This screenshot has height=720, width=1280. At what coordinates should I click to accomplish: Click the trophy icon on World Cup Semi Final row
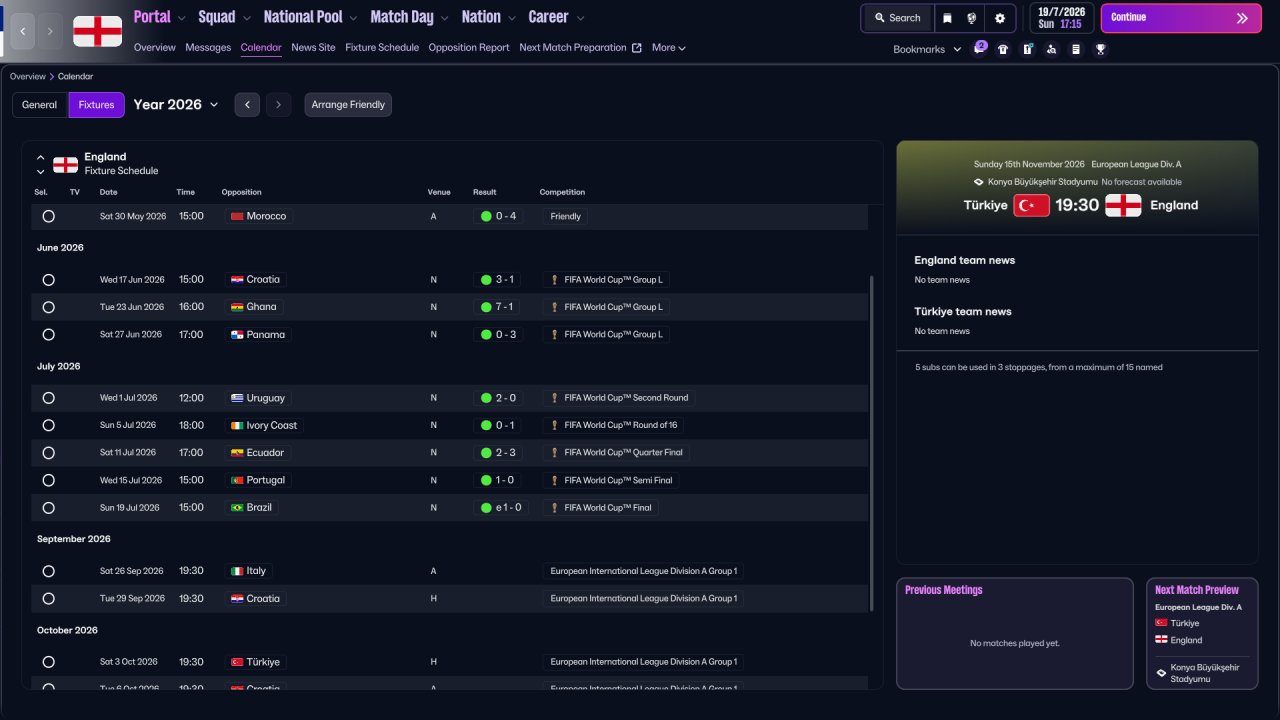(555, 480)
